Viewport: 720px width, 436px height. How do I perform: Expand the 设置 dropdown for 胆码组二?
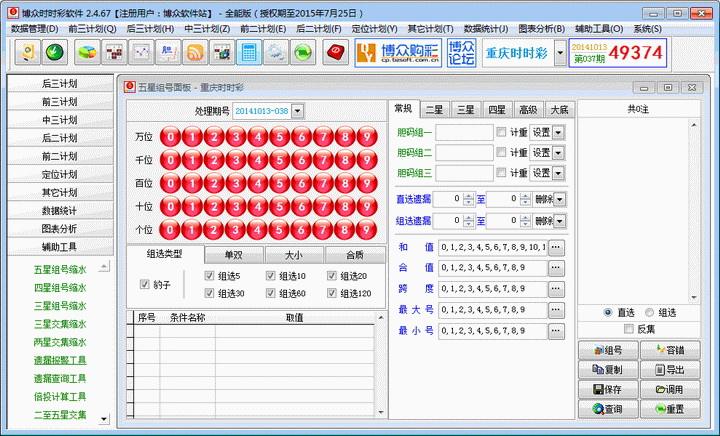(558, 153)
